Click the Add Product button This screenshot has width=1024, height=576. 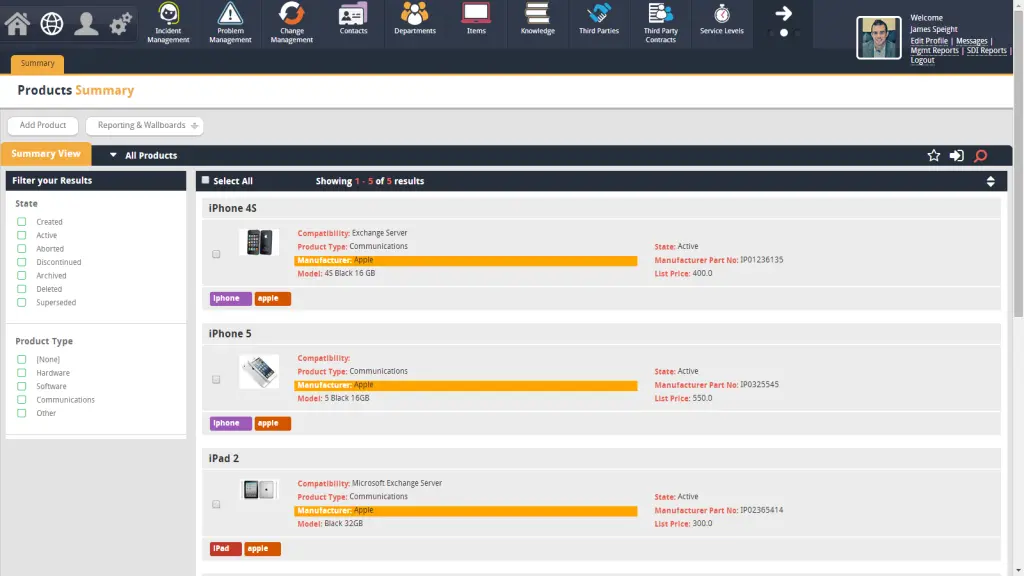[42, 125]
